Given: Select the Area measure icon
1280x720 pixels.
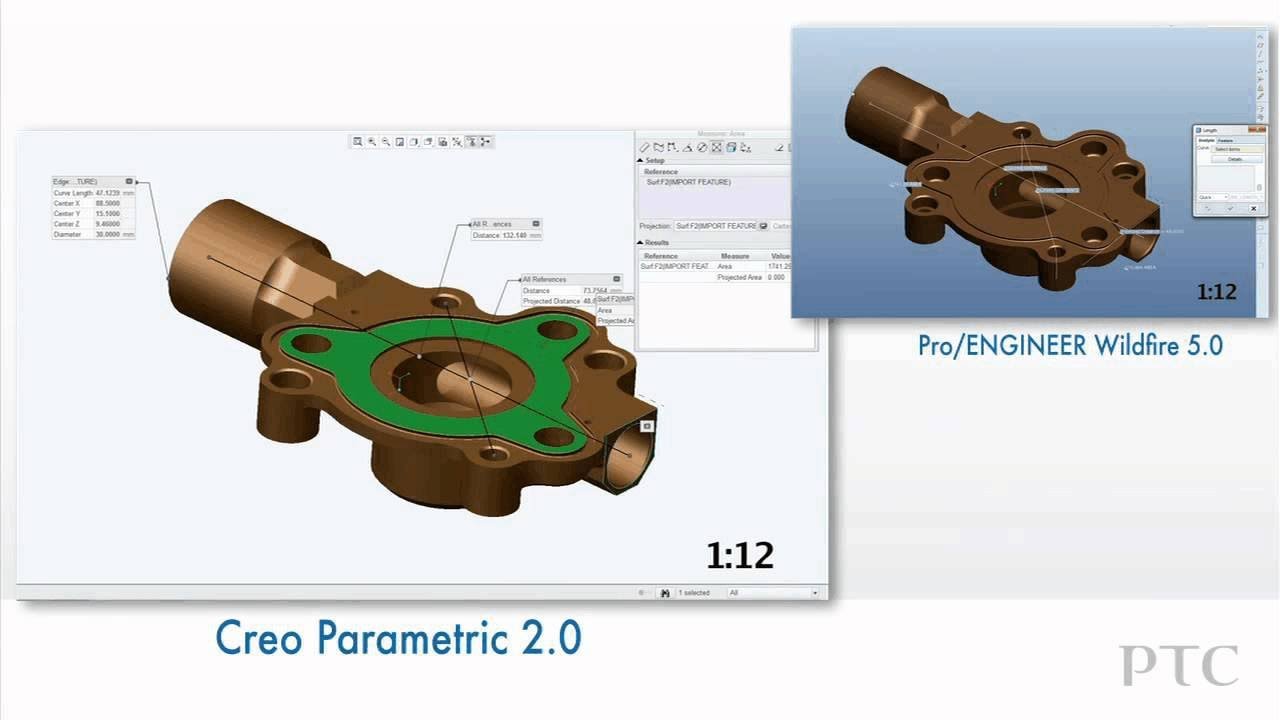Looking at the screenshot, I should tap(716, 147).
